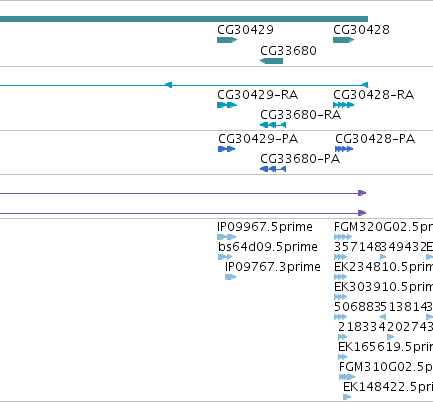Click the CG33680-RA transcript glyph
The image size is (433, 402).
[273, 125]
